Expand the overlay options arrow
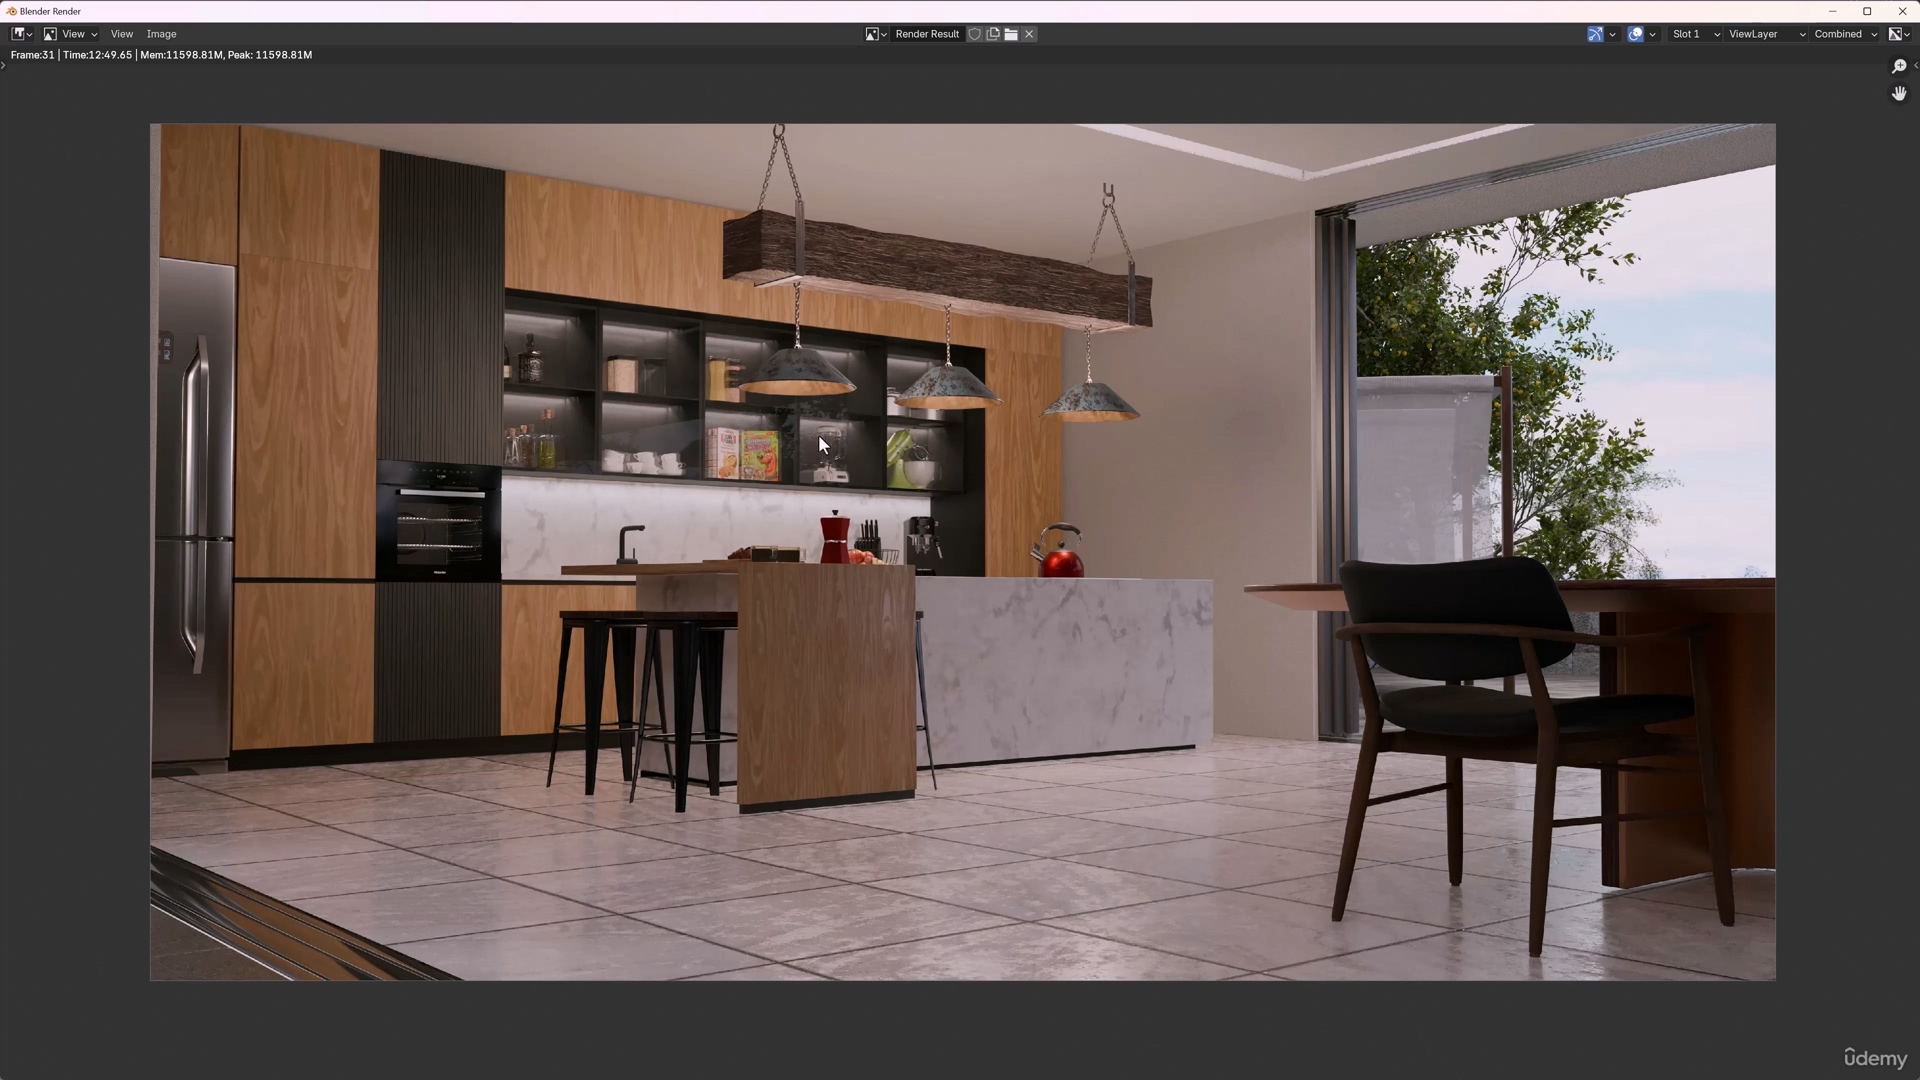The image size is (1920, 1080). click(1652, 34)
